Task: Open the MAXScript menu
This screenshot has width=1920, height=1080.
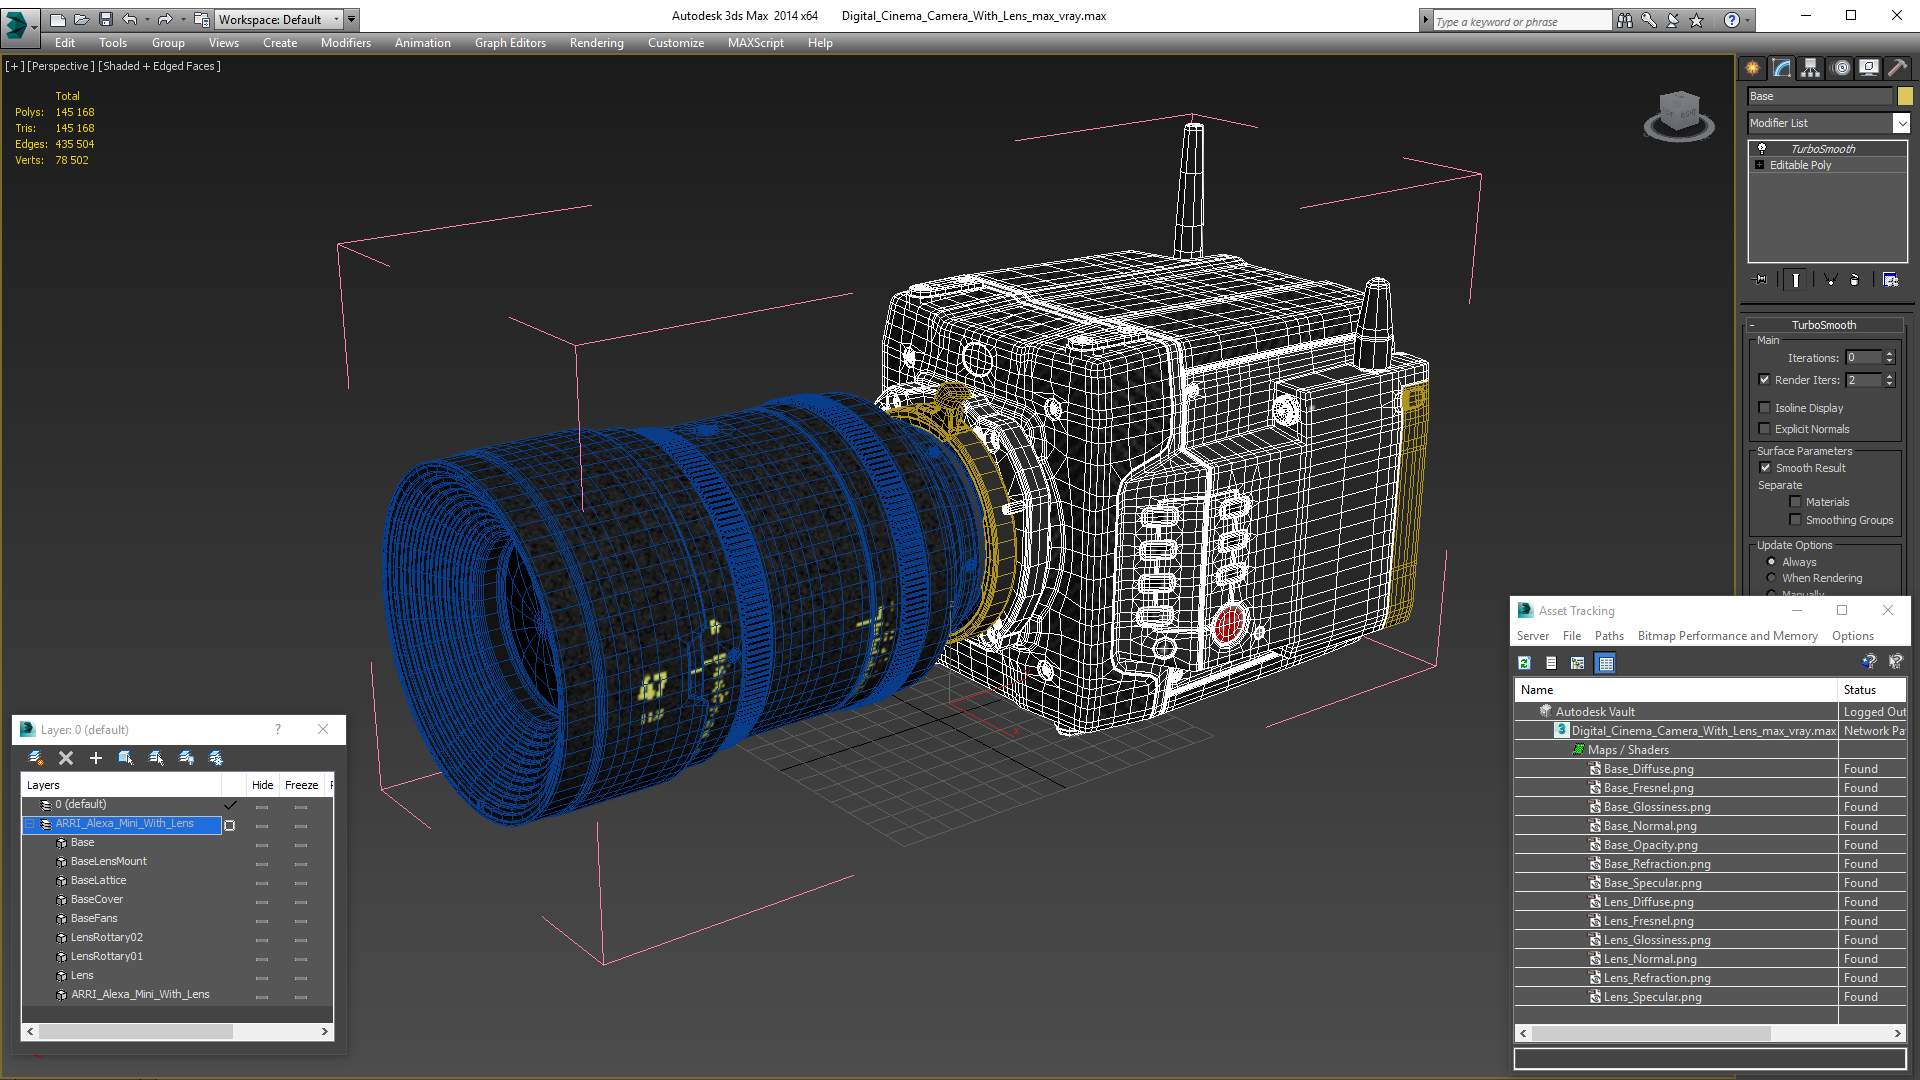Action: point(755,43)
